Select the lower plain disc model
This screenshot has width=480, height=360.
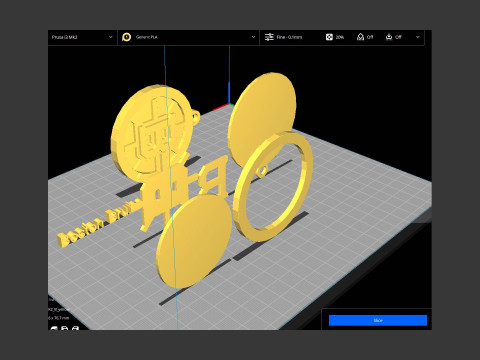(194, 242)
